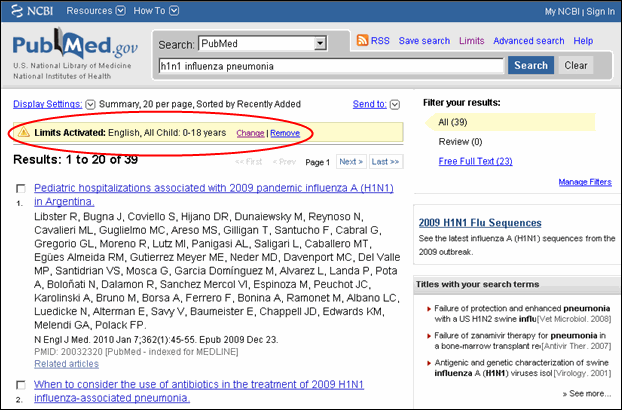Image resolution: width=622 pixels, height=410 pixels.
Task: Click the Limits Activated warning icon
Action: [x=24, y=132]
